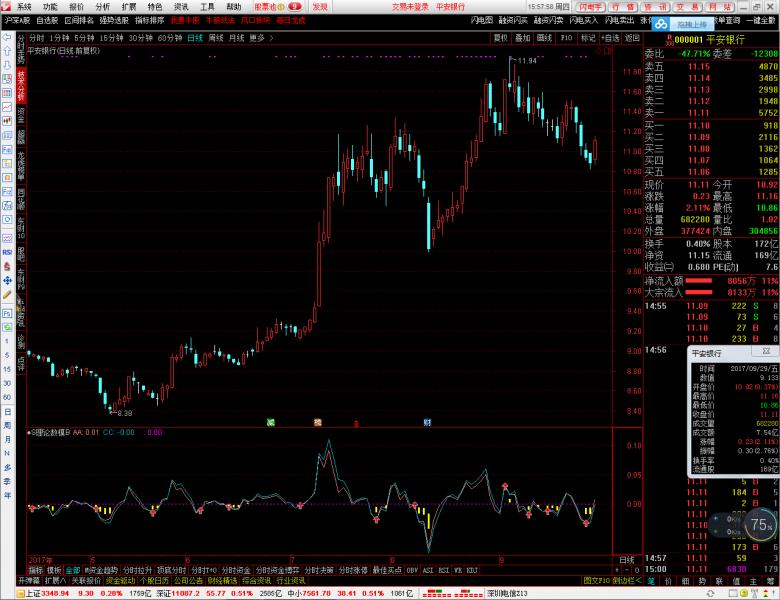Screen dimensions: 780x600
Task: Switch to the 分时 intraday view
Action: tap(37, 38)
